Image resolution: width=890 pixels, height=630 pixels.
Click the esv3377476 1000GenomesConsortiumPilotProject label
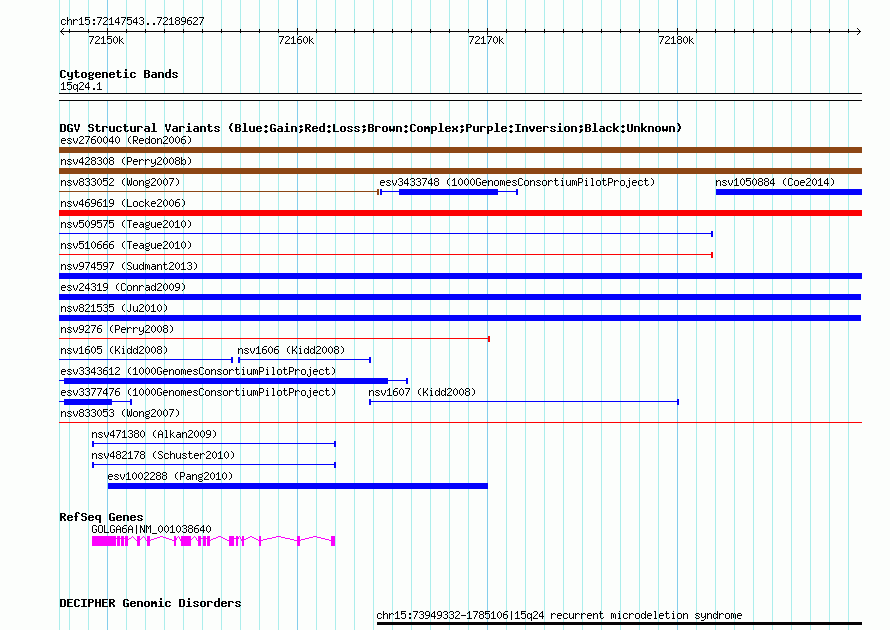coord(198,392)
